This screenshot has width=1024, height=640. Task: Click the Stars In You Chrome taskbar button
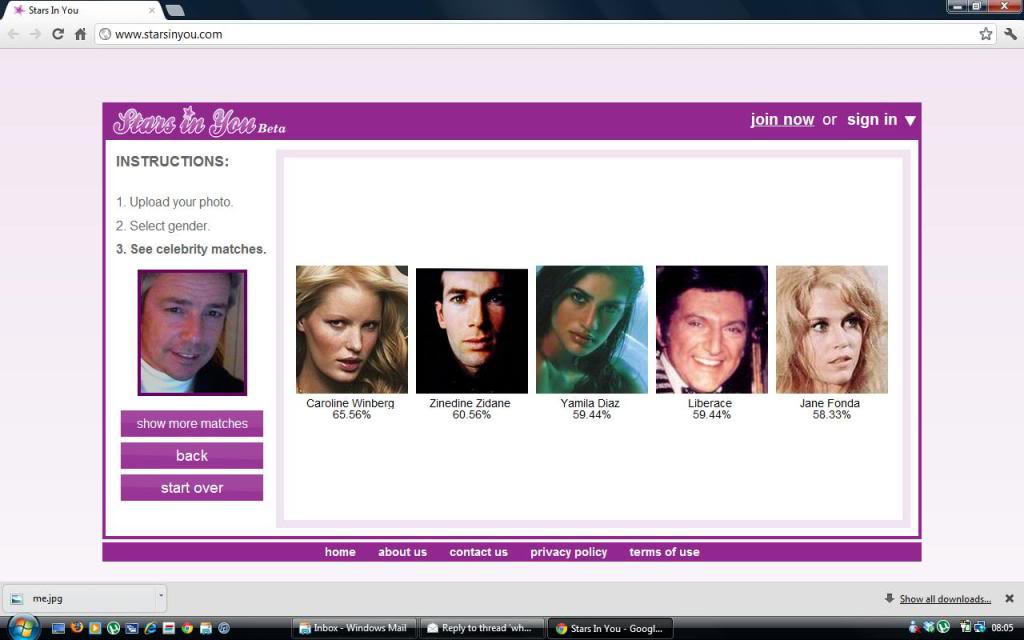609,628
